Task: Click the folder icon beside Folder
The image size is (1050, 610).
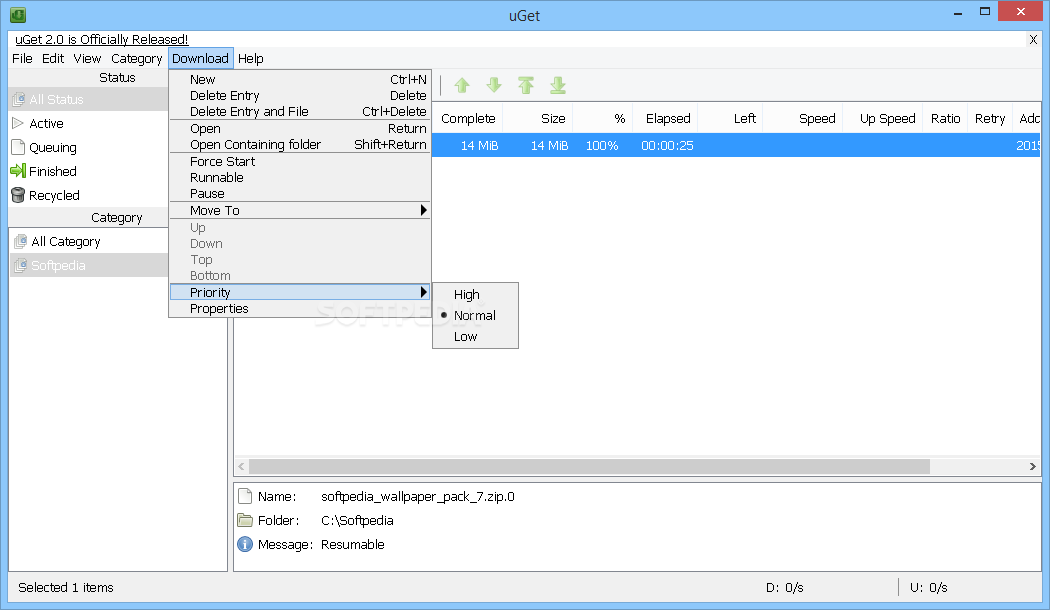Action: coord(246,520)
